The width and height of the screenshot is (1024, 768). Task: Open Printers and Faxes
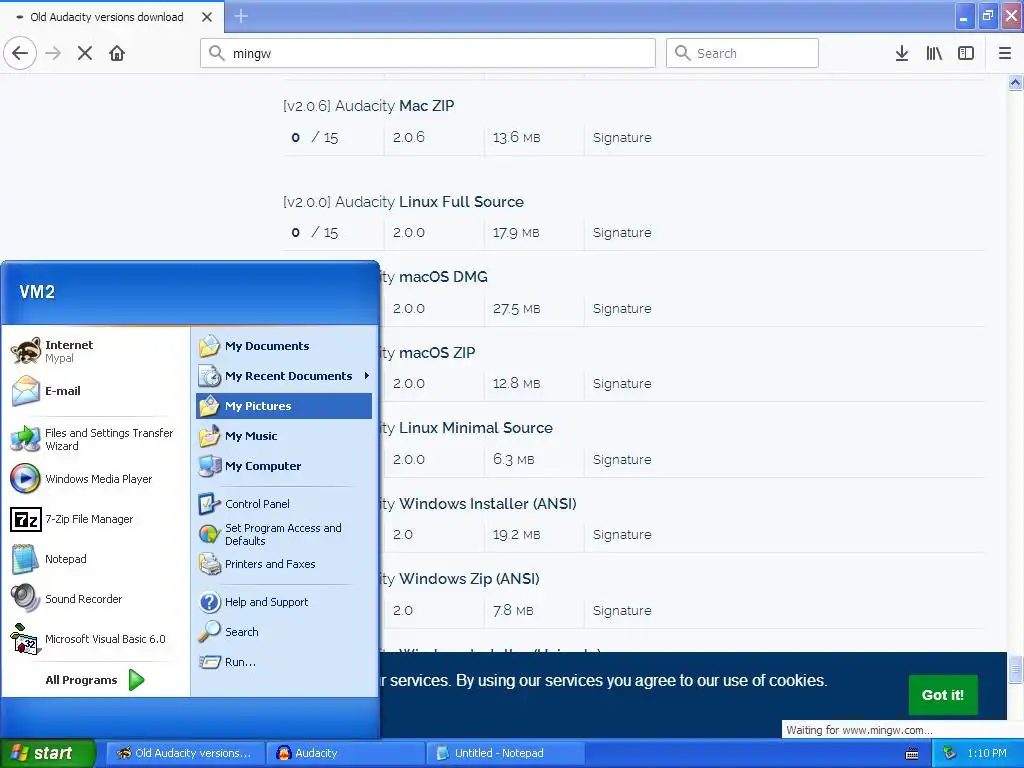[x=284, y=564]
